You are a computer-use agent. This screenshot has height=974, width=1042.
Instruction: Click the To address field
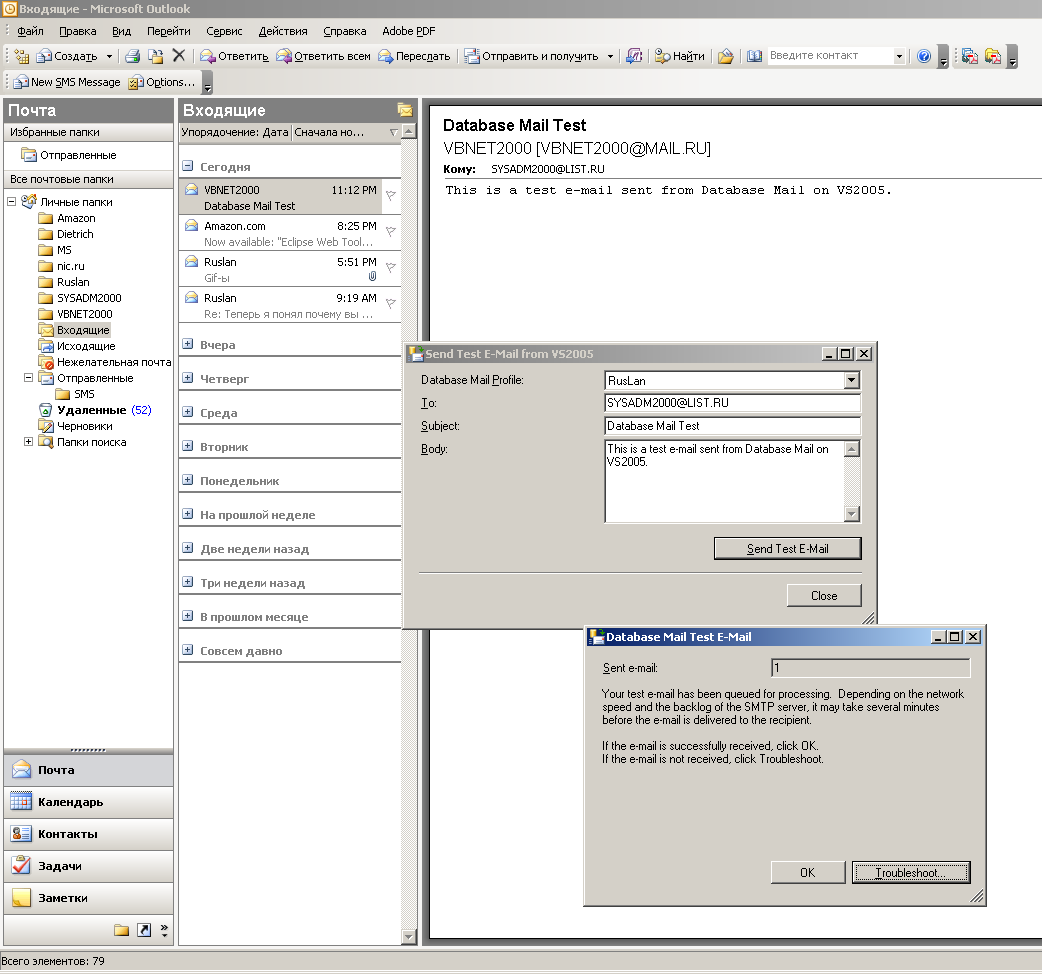(x=732, y=403)
